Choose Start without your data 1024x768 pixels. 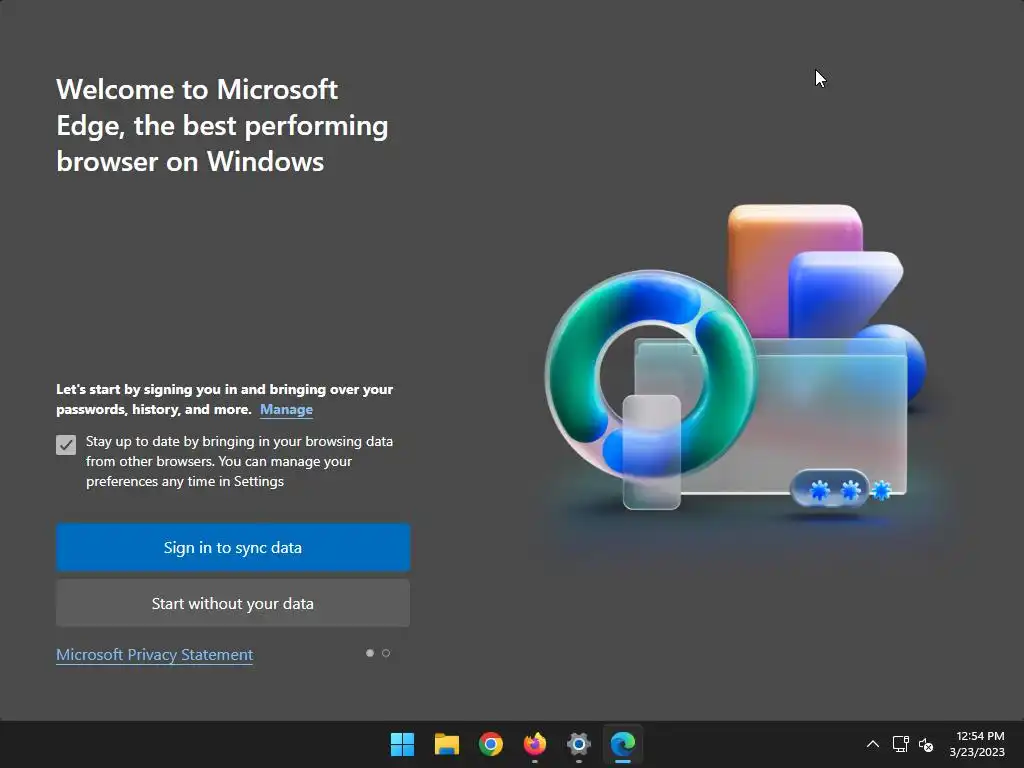pyautogui.click(x=233, y=603)
